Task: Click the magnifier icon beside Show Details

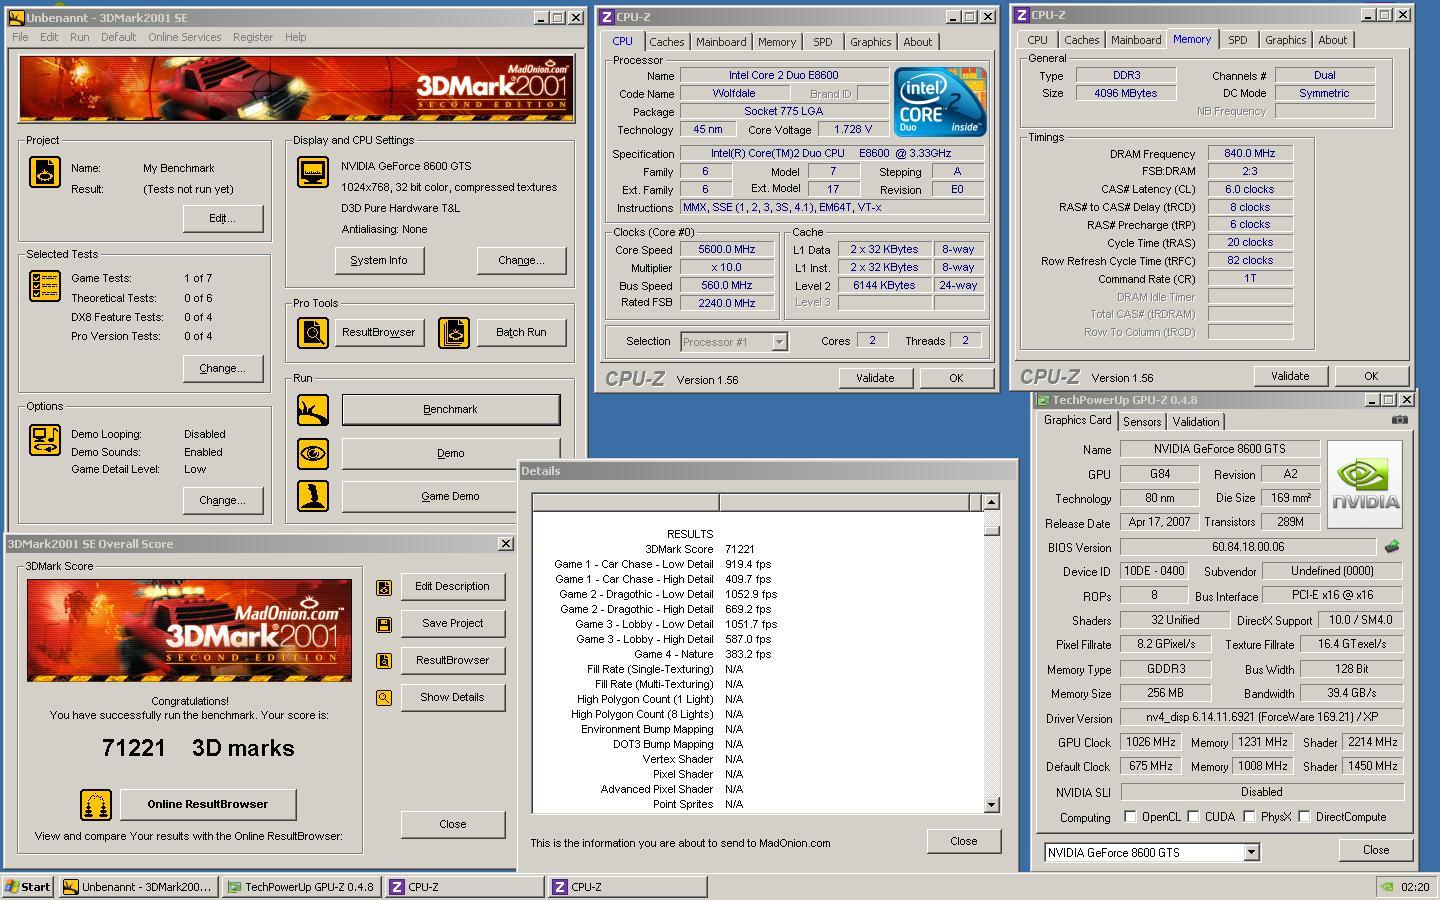Action: click(384, 698)
